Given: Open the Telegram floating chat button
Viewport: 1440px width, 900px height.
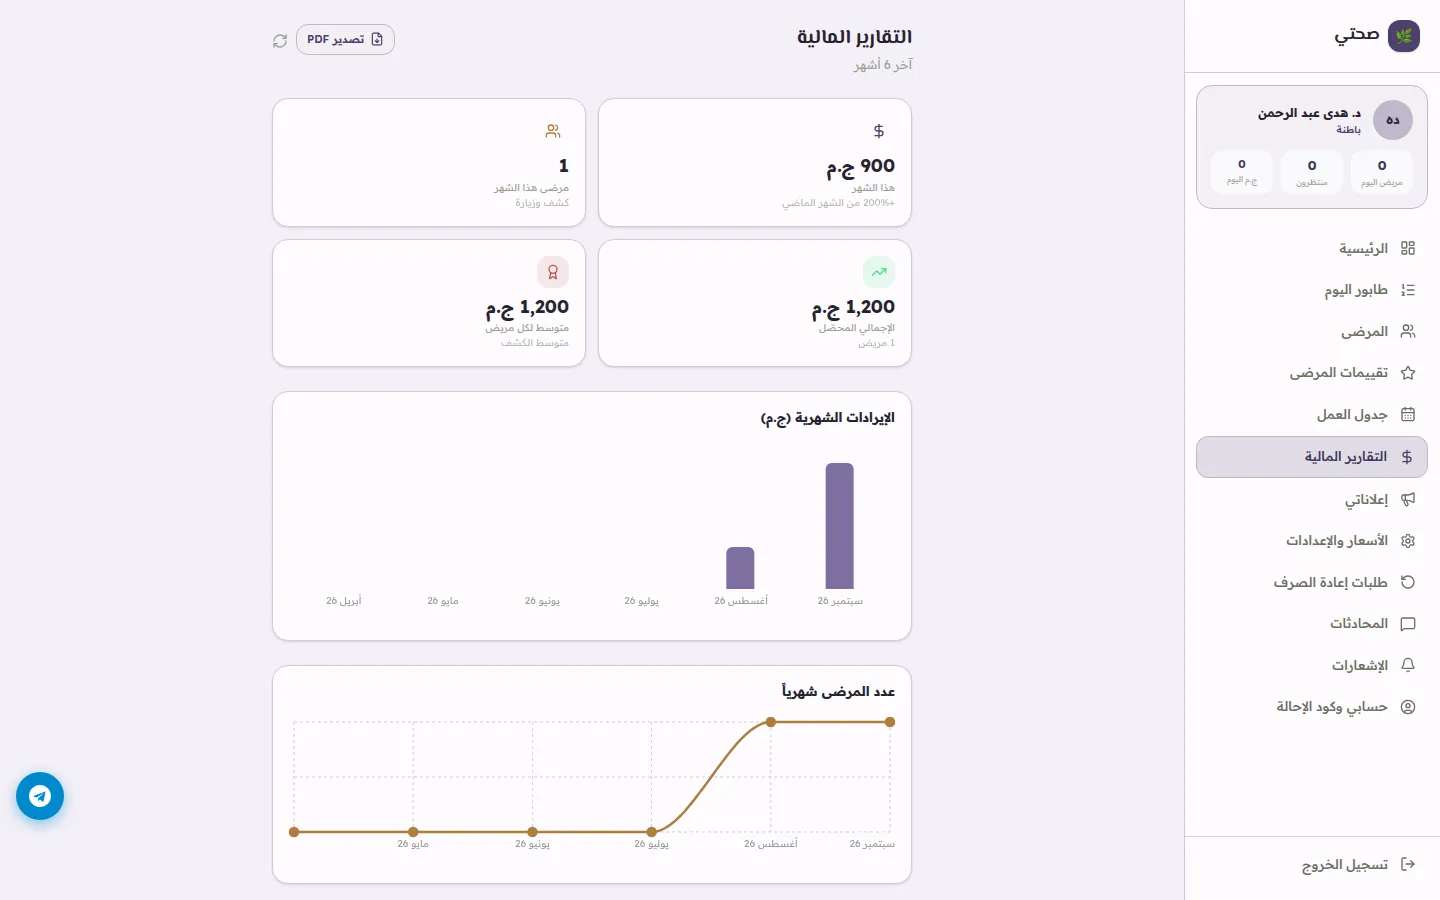Looking at the screenshot, I should tap(40, 796).
